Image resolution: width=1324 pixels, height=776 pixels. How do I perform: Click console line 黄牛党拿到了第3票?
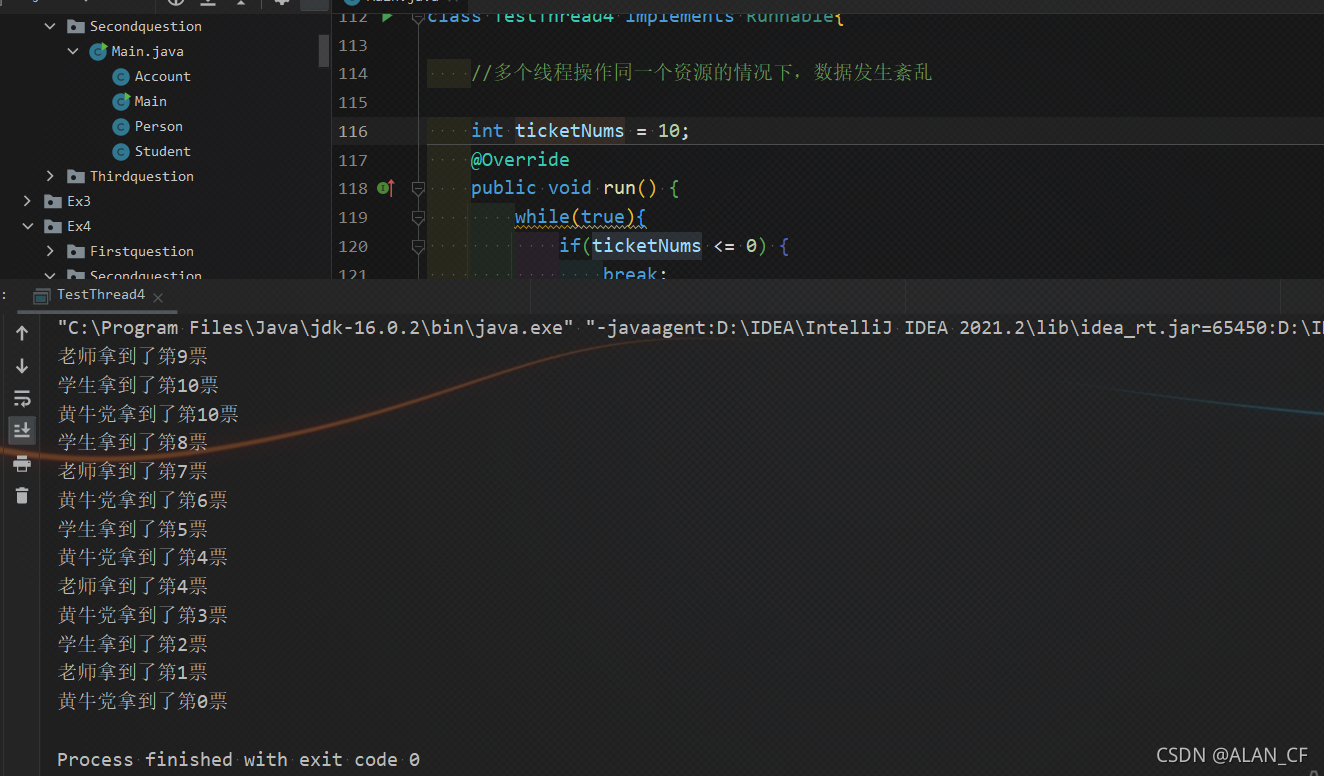click(x=142, y=615)
